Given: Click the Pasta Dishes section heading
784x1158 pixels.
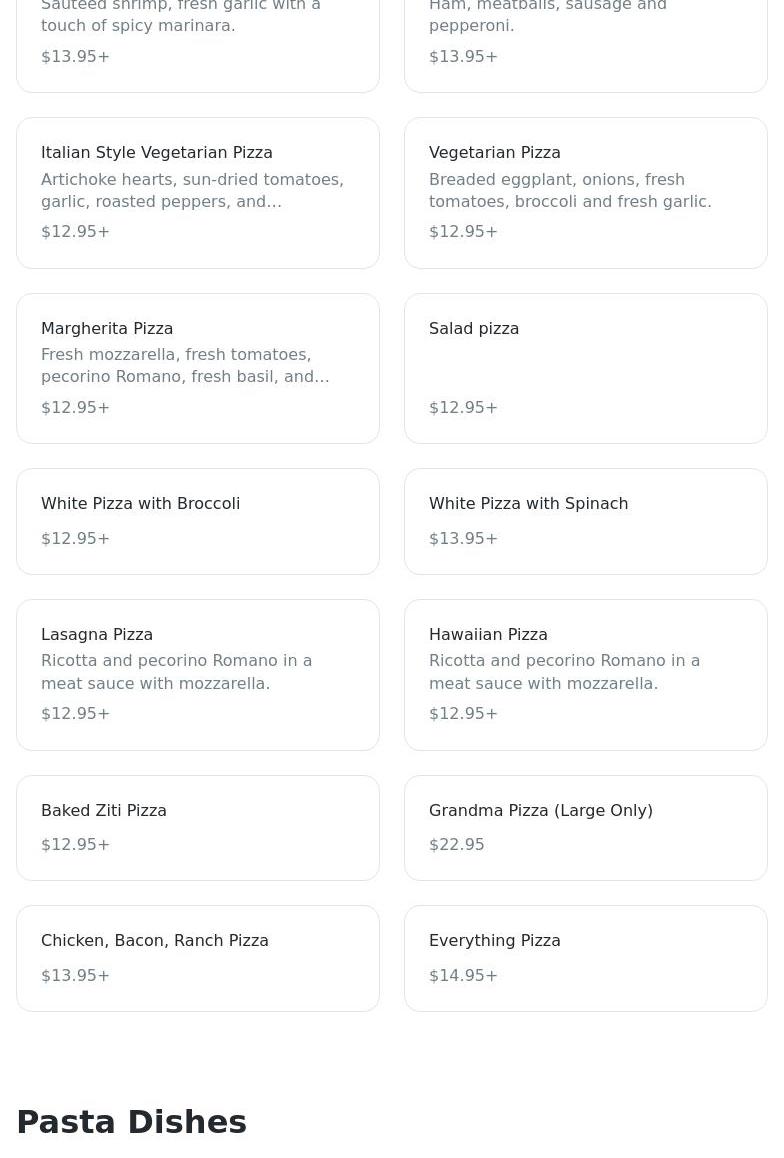Looking at the screenshot, I should pos(131,1122).
